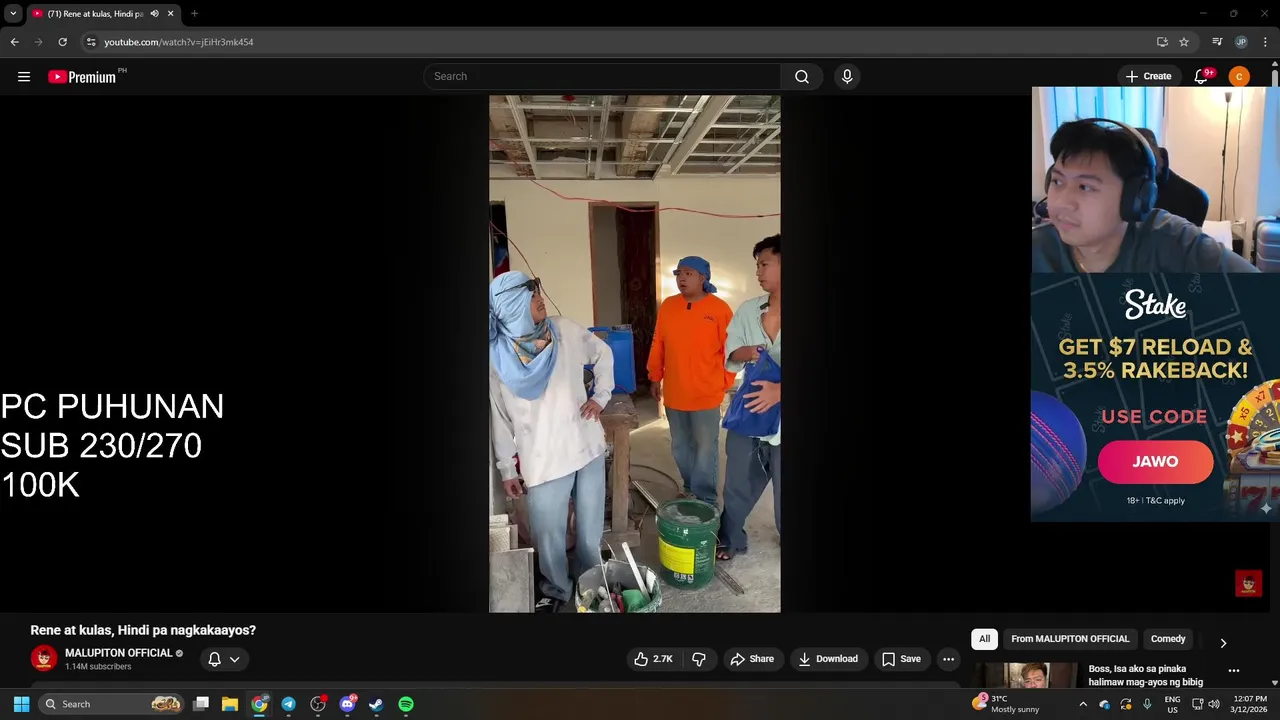Open OBS Studio from the taskbar
The height and width of the screenshot is (720, 1280).
[318, 704]
